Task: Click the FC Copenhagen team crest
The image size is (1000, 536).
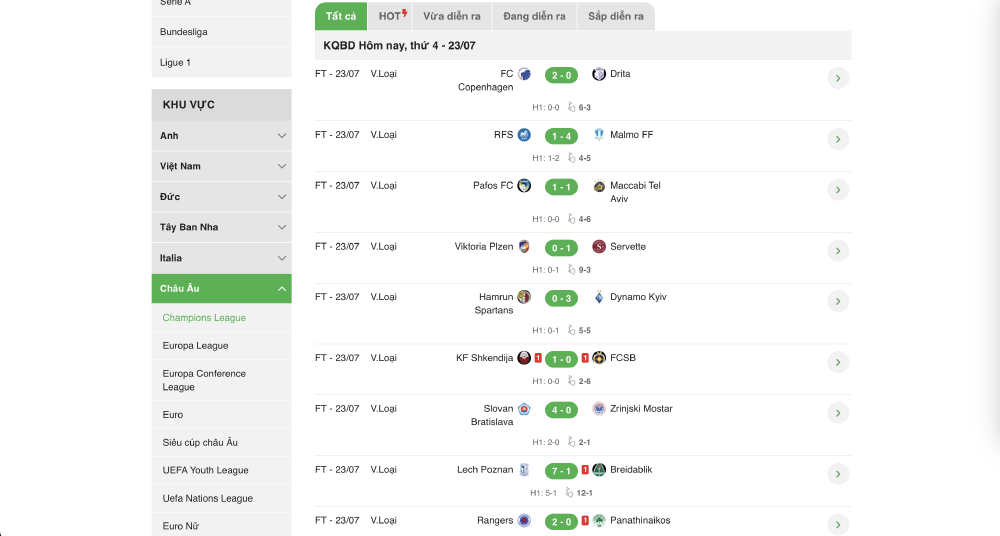Action: [x=524, y=74]
